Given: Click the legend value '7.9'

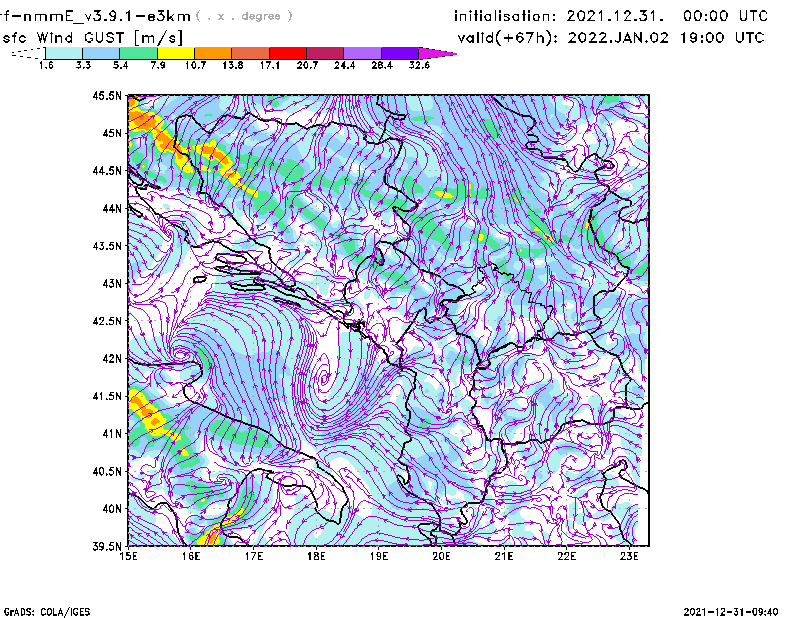Looking at the screenshot, I should coord(158,65).
